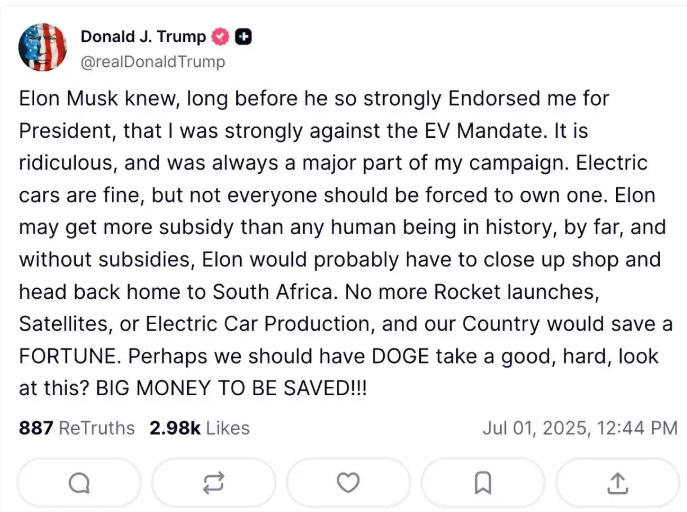Click the black plus badge beside name
687x512 pixels.
[244, 37]
